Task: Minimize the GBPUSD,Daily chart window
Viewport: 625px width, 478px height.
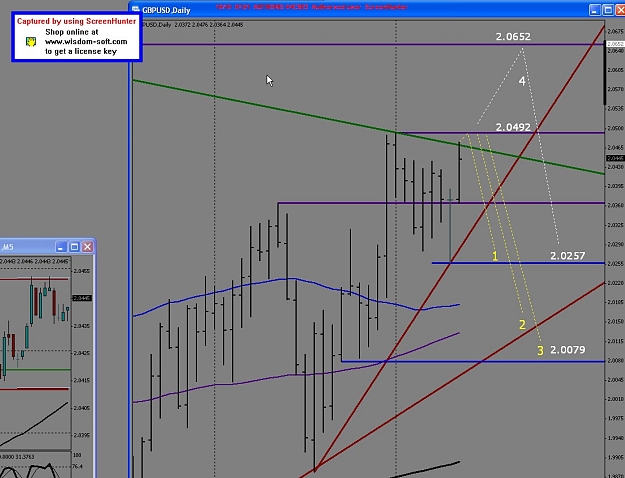Action: coord(594,10)
